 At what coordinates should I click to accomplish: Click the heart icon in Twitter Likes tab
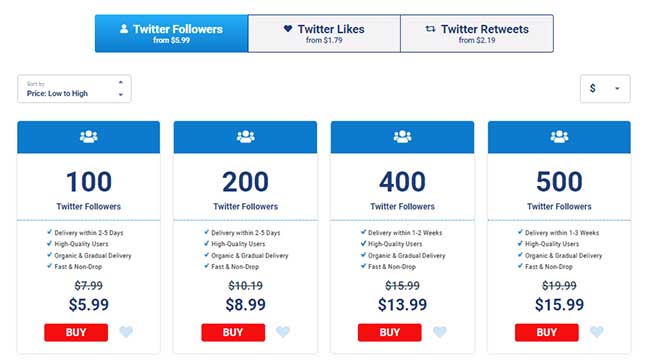[x=288, y=29]
